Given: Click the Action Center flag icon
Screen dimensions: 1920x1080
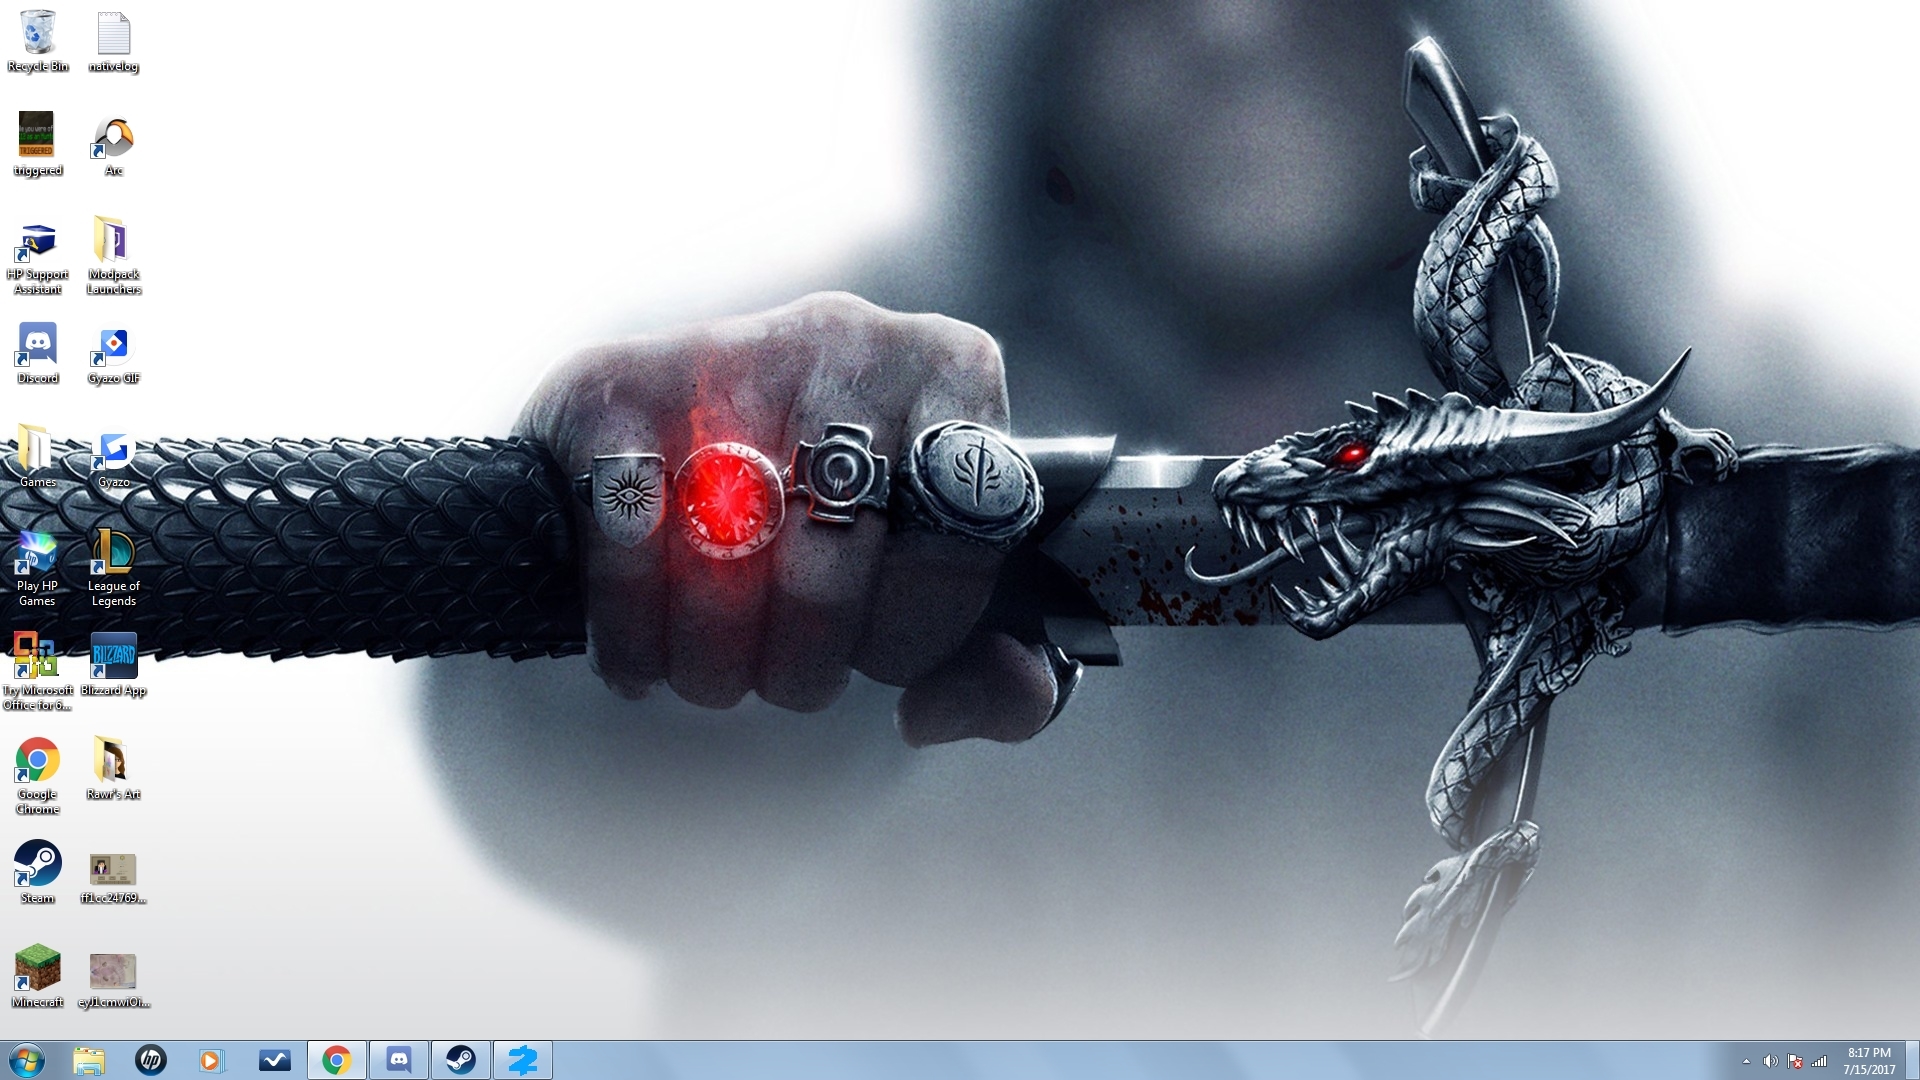Looking at the screenshot, I should pos(1795,1061).
